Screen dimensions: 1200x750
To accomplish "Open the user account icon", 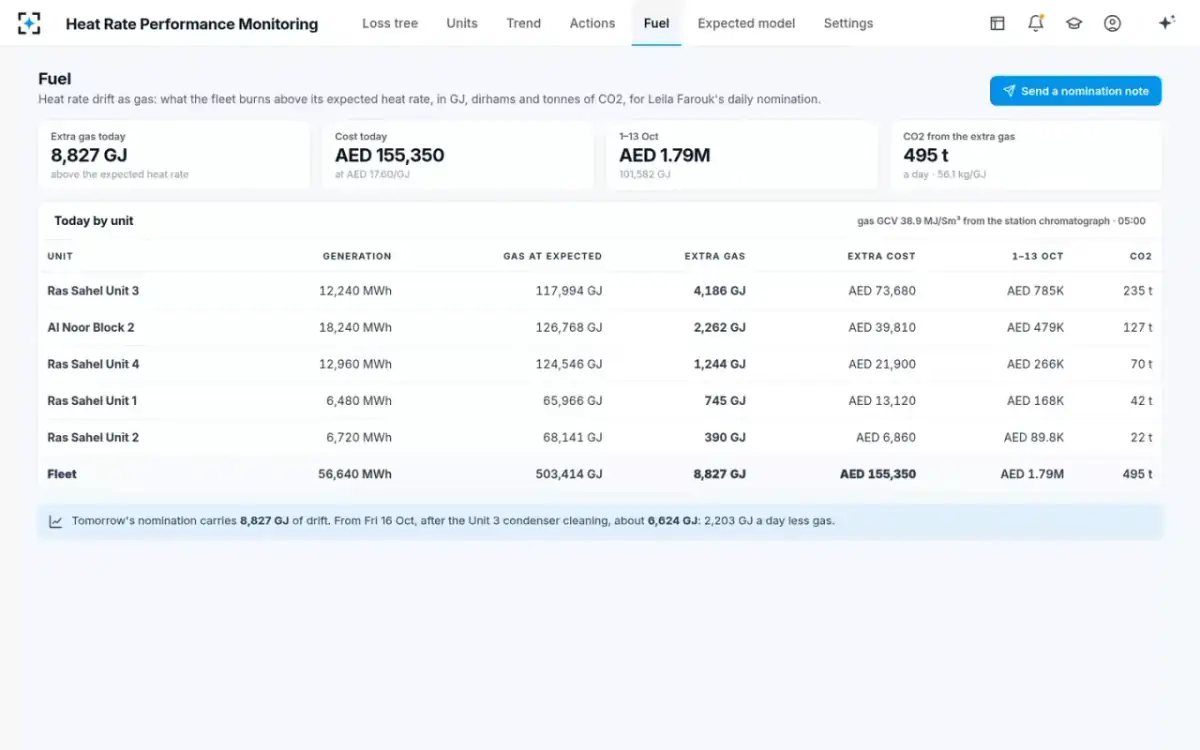I will point(1112,23).
